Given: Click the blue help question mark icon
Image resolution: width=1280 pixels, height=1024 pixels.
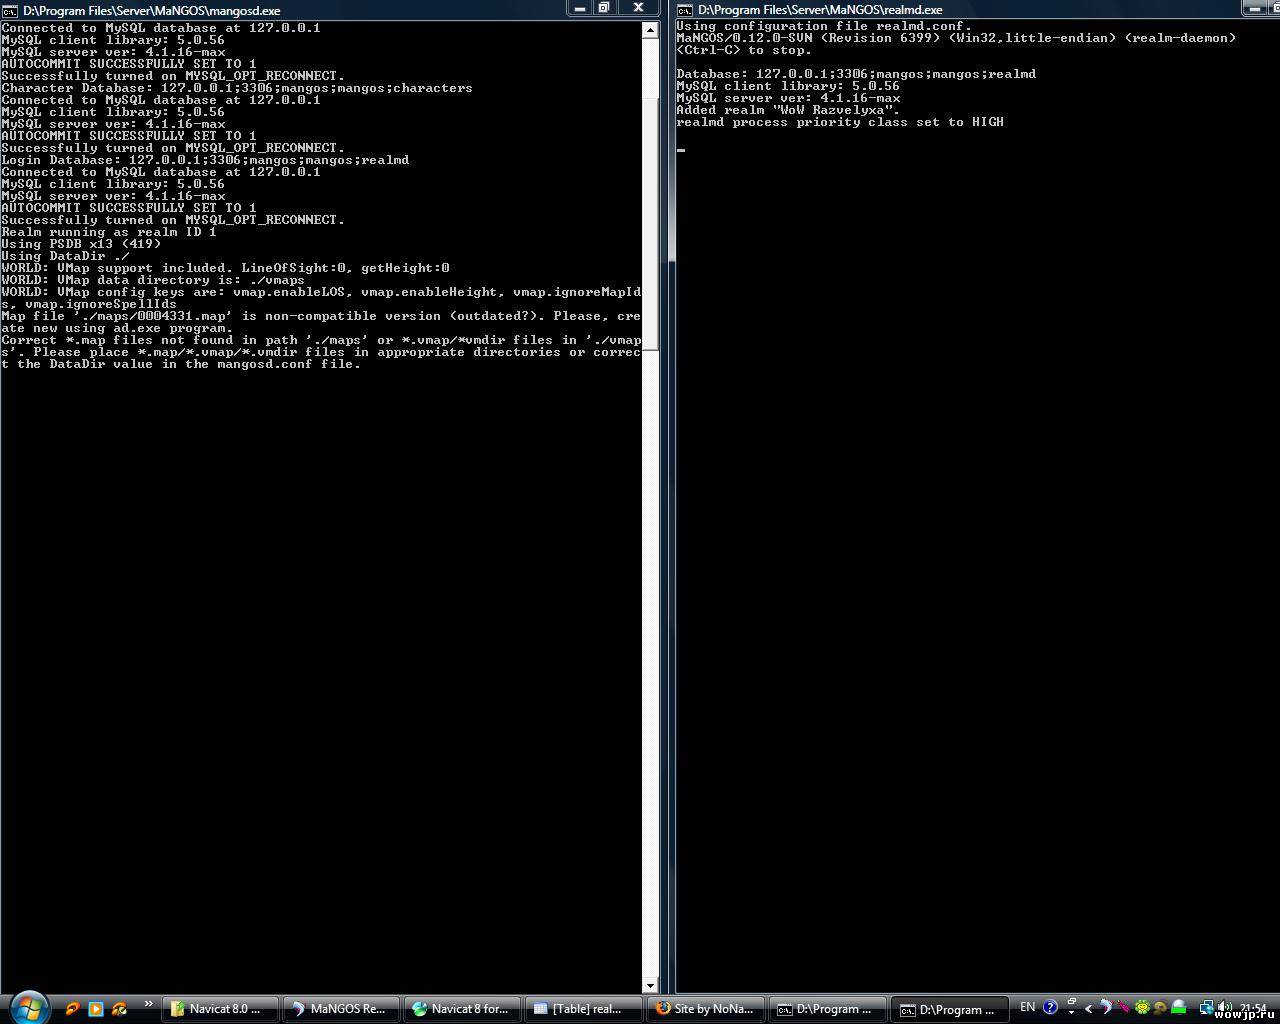Looking at the screenshot, I should pos(1050,1007).
